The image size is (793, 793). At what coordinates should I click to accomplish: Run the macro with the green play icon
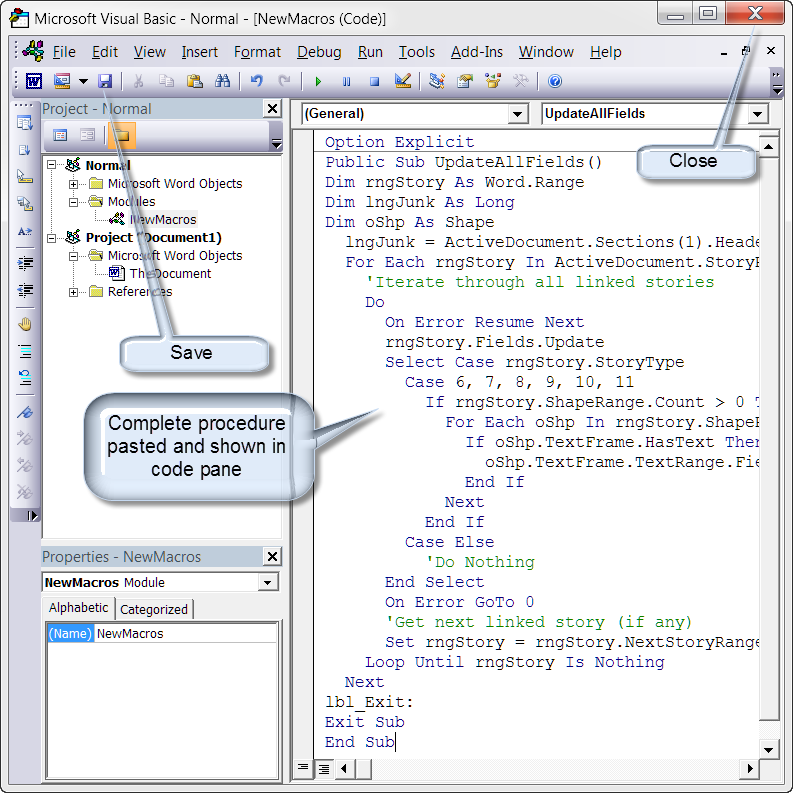[318, 81]
